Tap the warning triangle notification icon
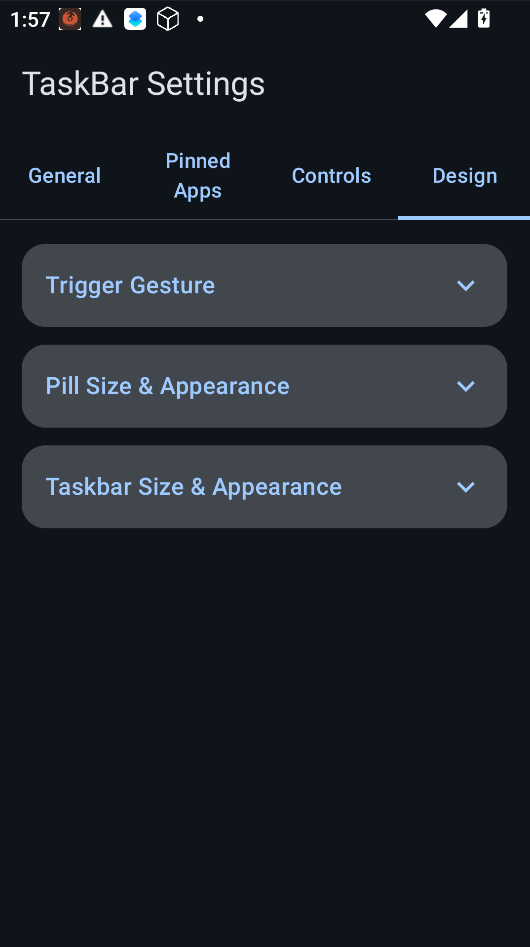530x947 pixels. pos(103,19)
